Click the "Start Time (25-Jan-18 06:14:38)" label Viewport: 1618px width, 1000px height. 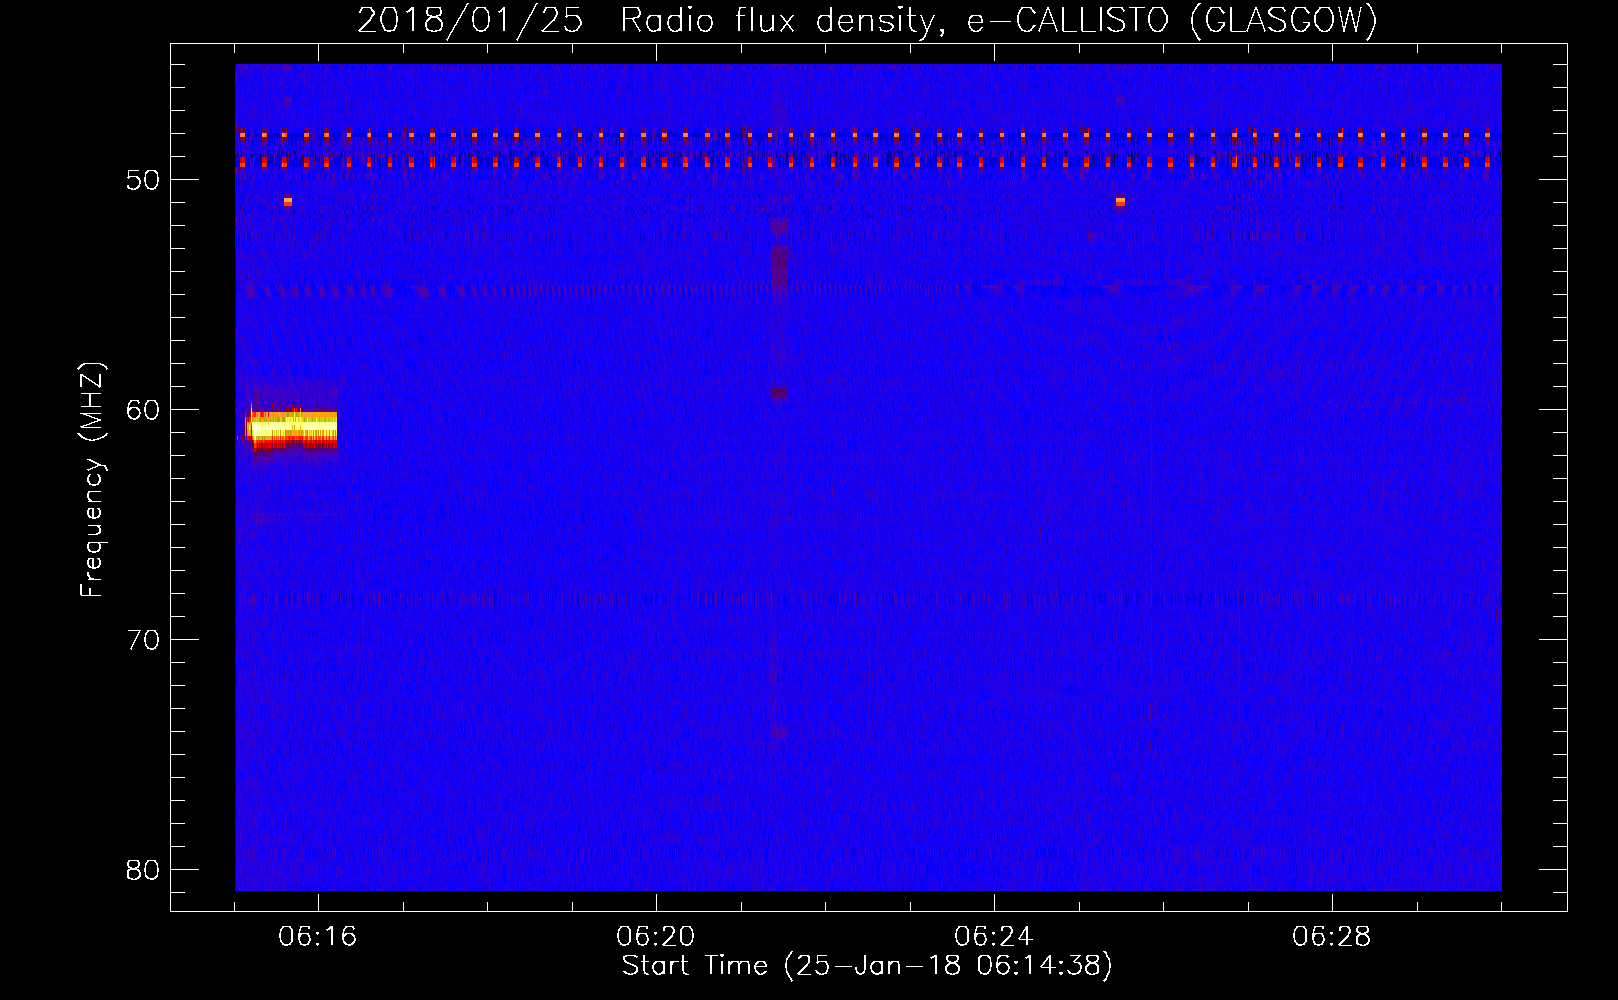(x=867, y=966)
